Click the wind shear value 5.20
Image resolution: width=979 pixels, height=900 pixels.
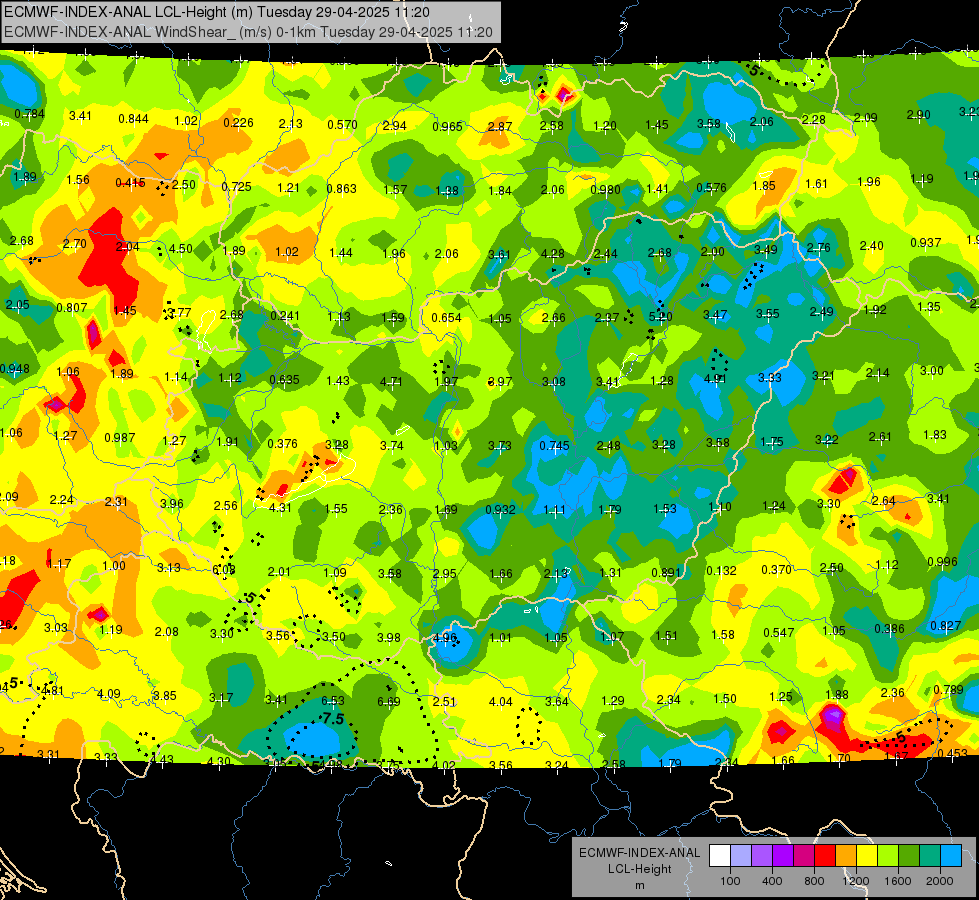coord(661,317)
